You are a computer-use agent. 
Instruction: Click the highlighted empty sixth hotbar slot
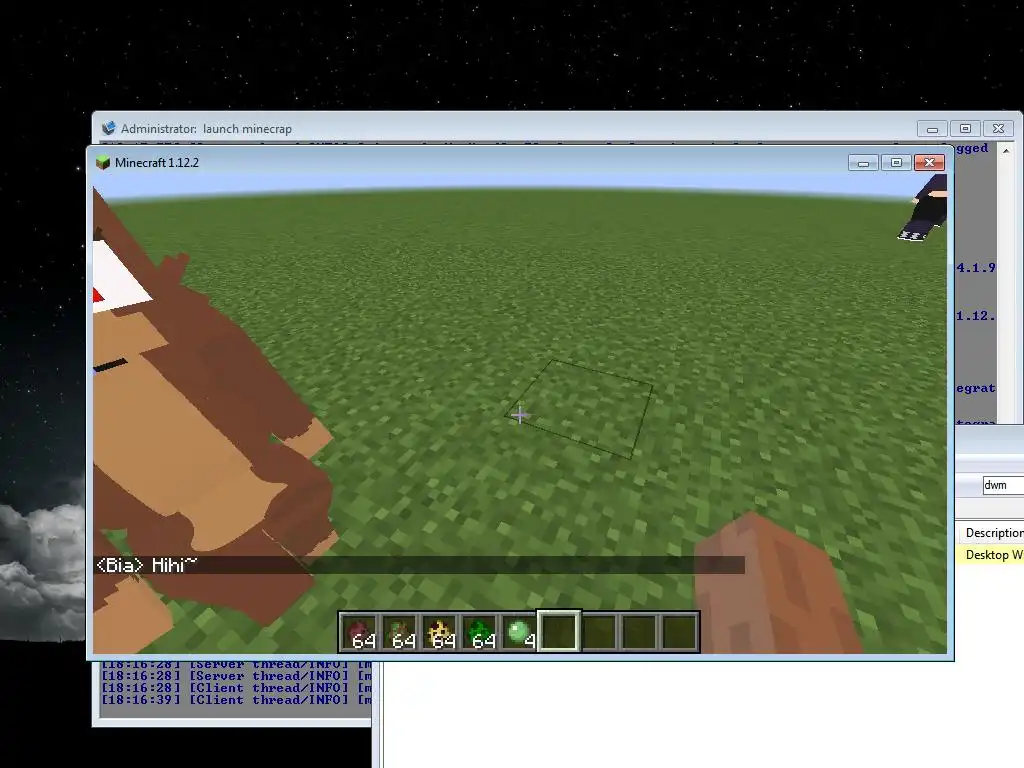(x=559, y=632)
